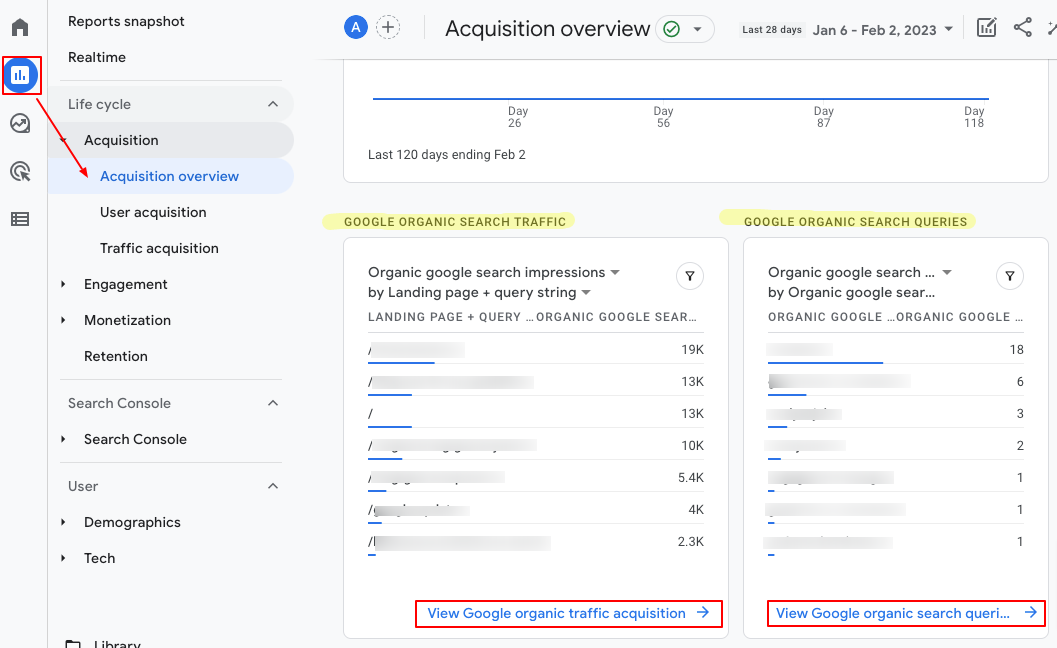
Task: Collapse the Life cycle section
Action: [x=272, y=104]
